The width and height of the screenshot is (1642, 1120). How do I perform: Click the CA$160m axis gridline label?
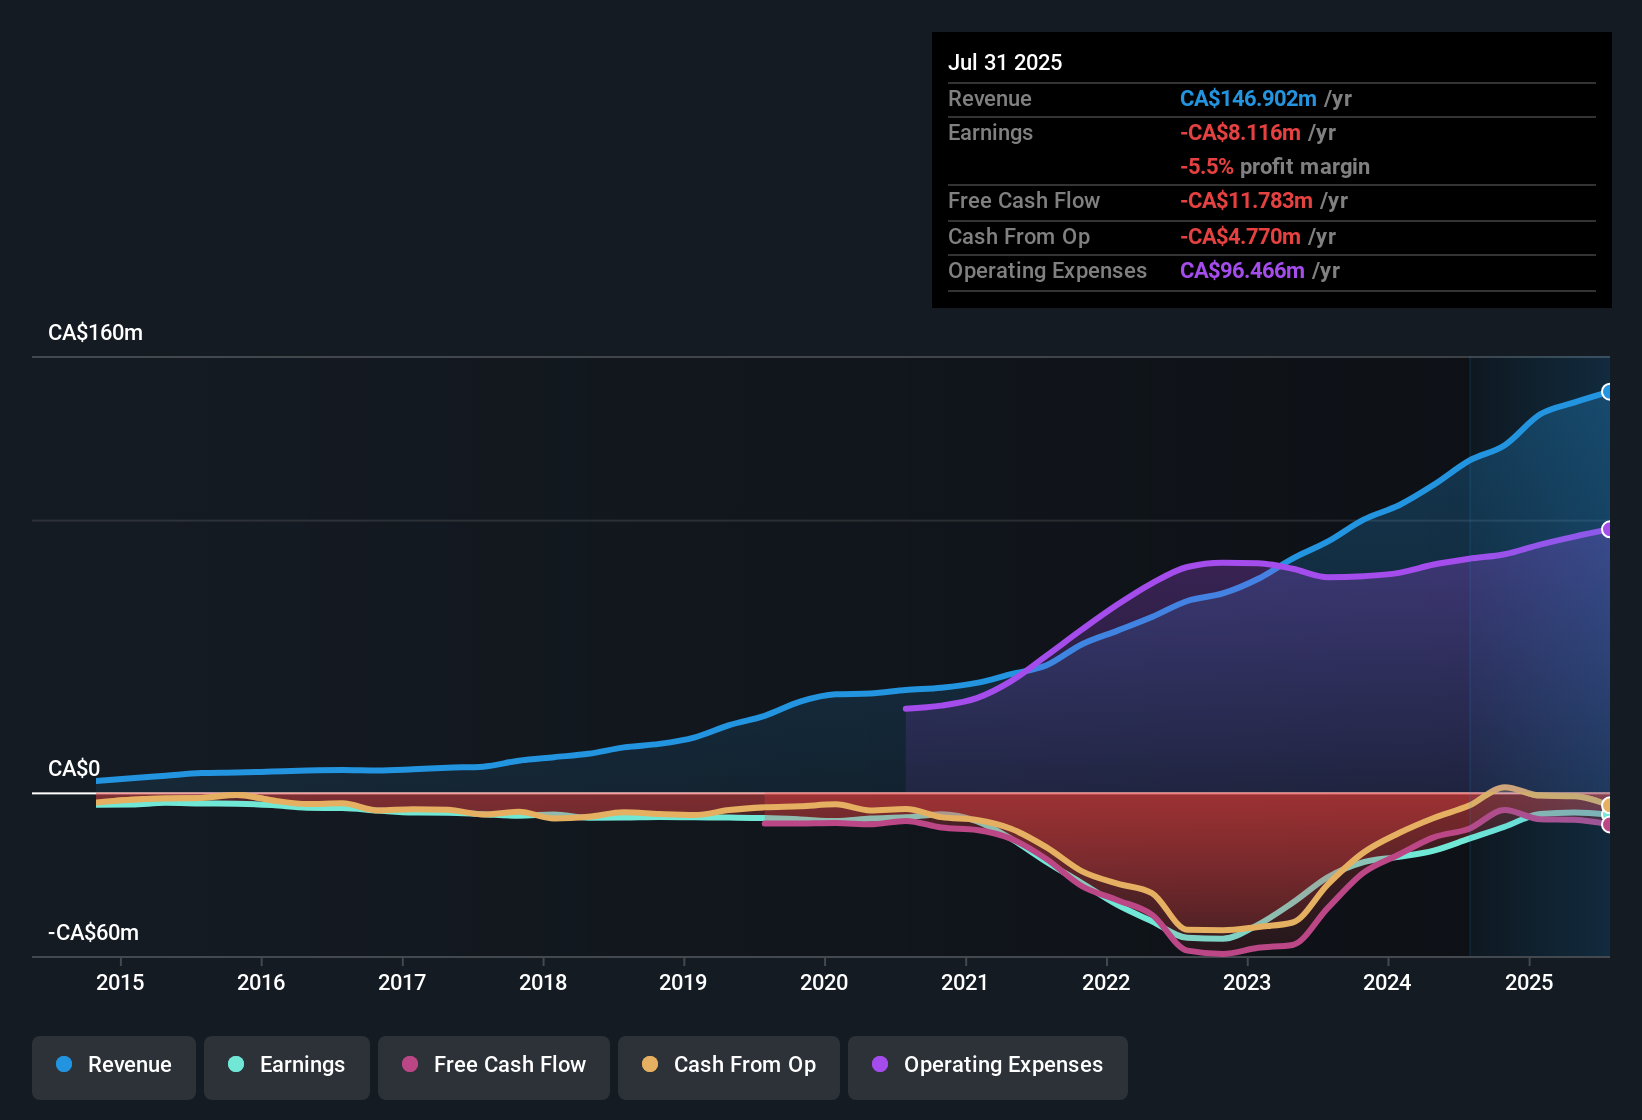[95, 332]
